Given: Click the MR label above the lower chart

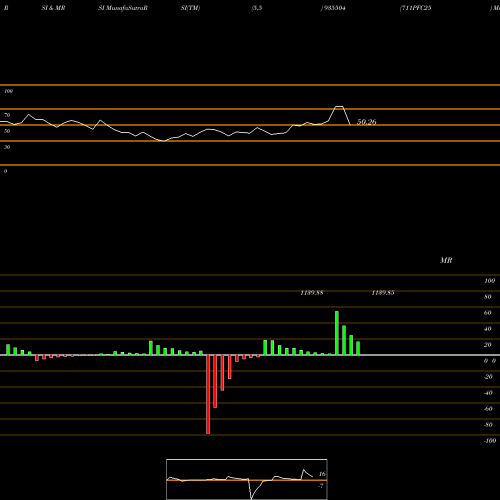Looking at the screenshot, I should (x=446, y=260).
